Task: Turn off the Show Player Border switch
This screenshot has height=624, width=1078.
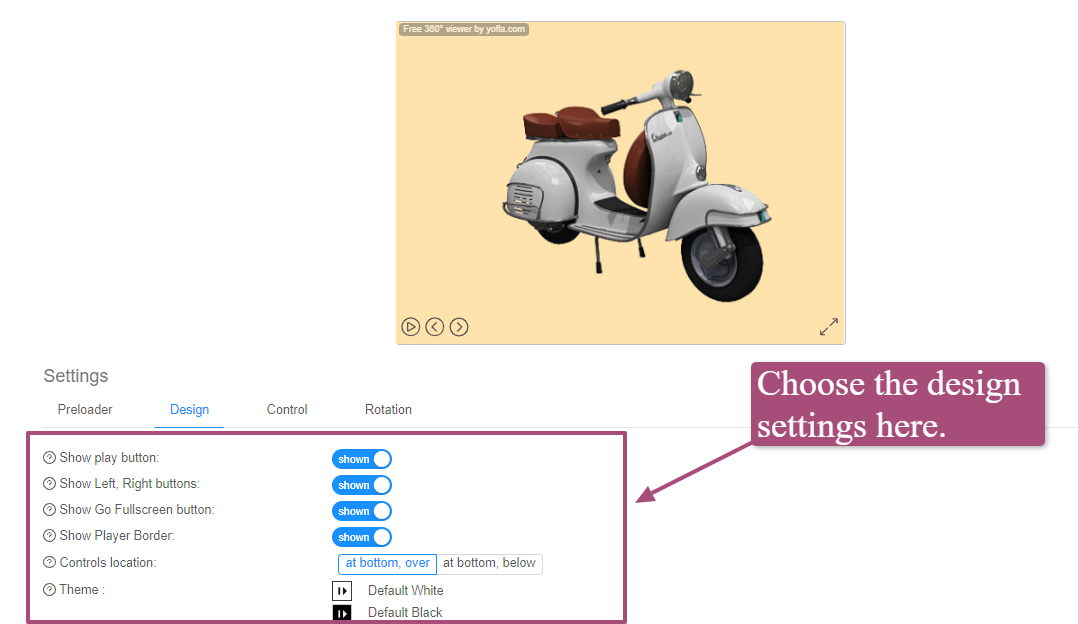Action: coord(361,537)
